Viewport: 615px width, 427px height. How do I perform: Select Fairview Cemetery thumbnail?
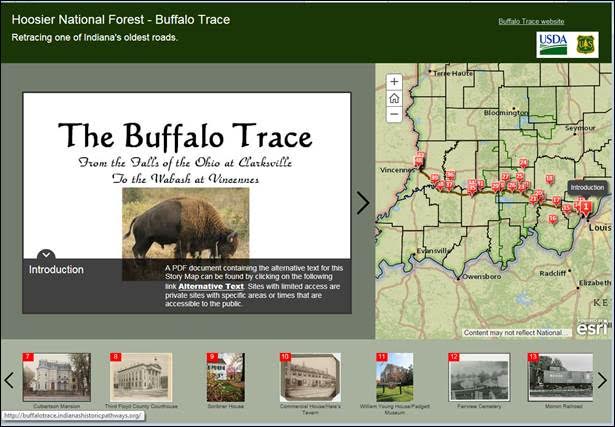(479, 376)
